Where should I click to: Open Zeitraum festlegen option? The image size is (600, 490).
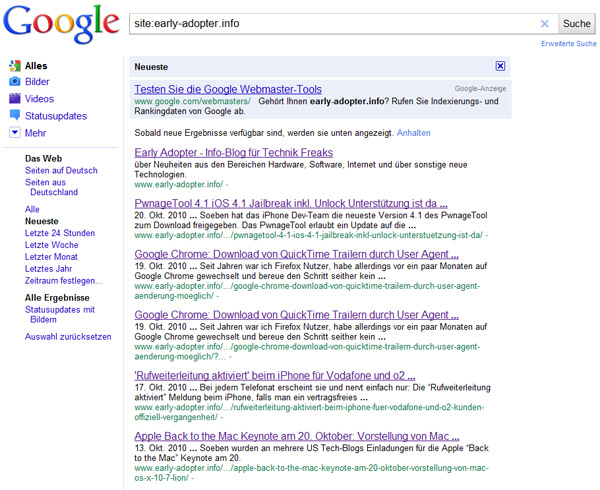coord(64,280)
